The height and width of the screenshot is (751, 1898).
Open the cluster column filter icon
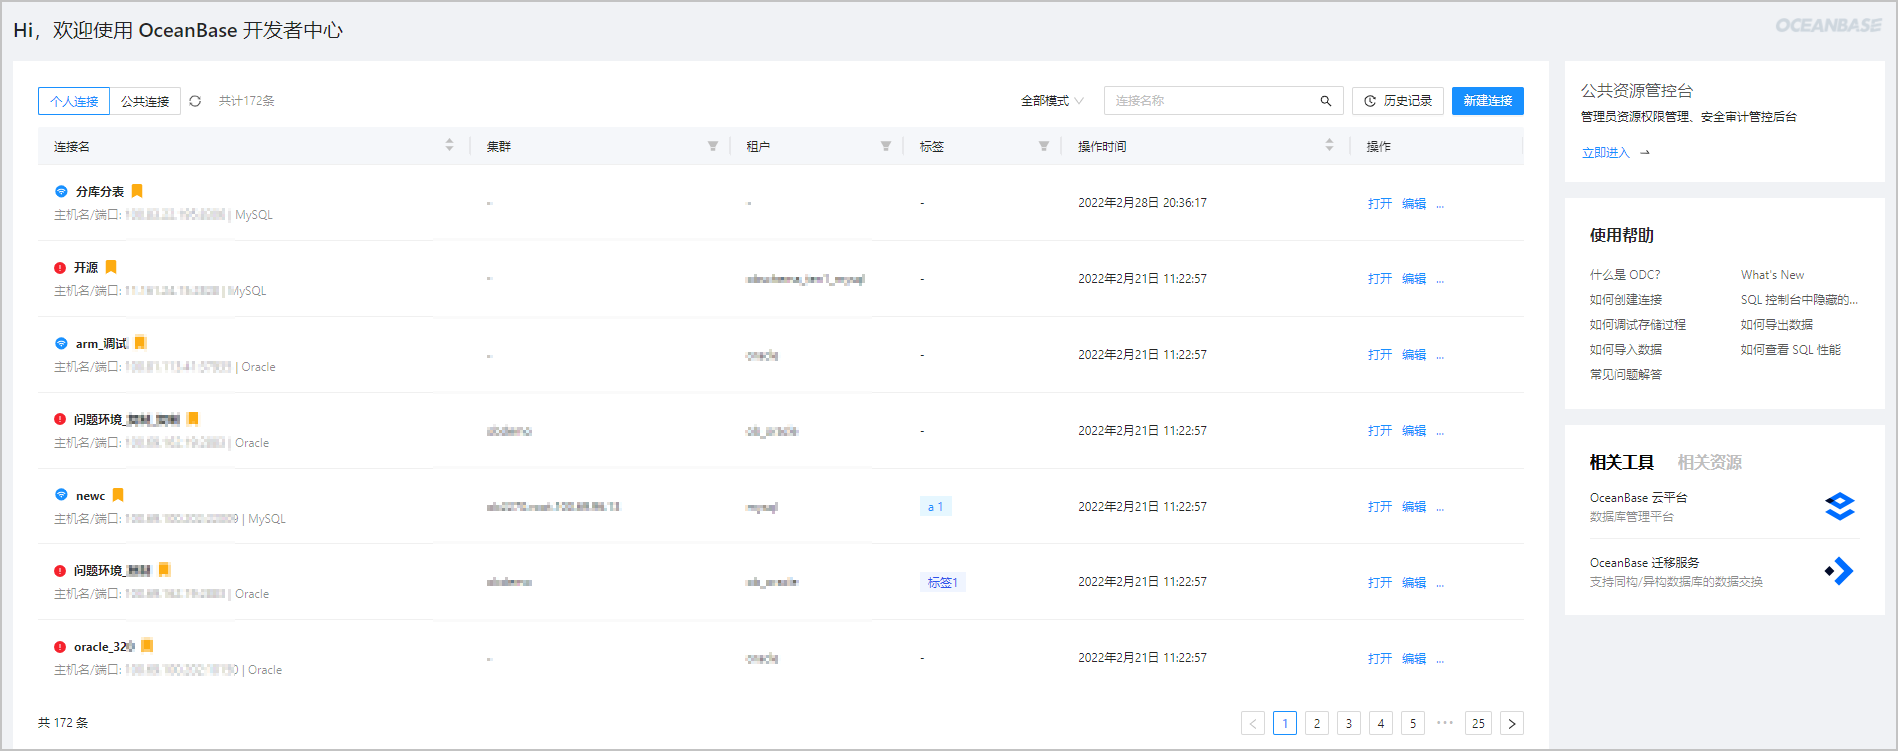713,146
